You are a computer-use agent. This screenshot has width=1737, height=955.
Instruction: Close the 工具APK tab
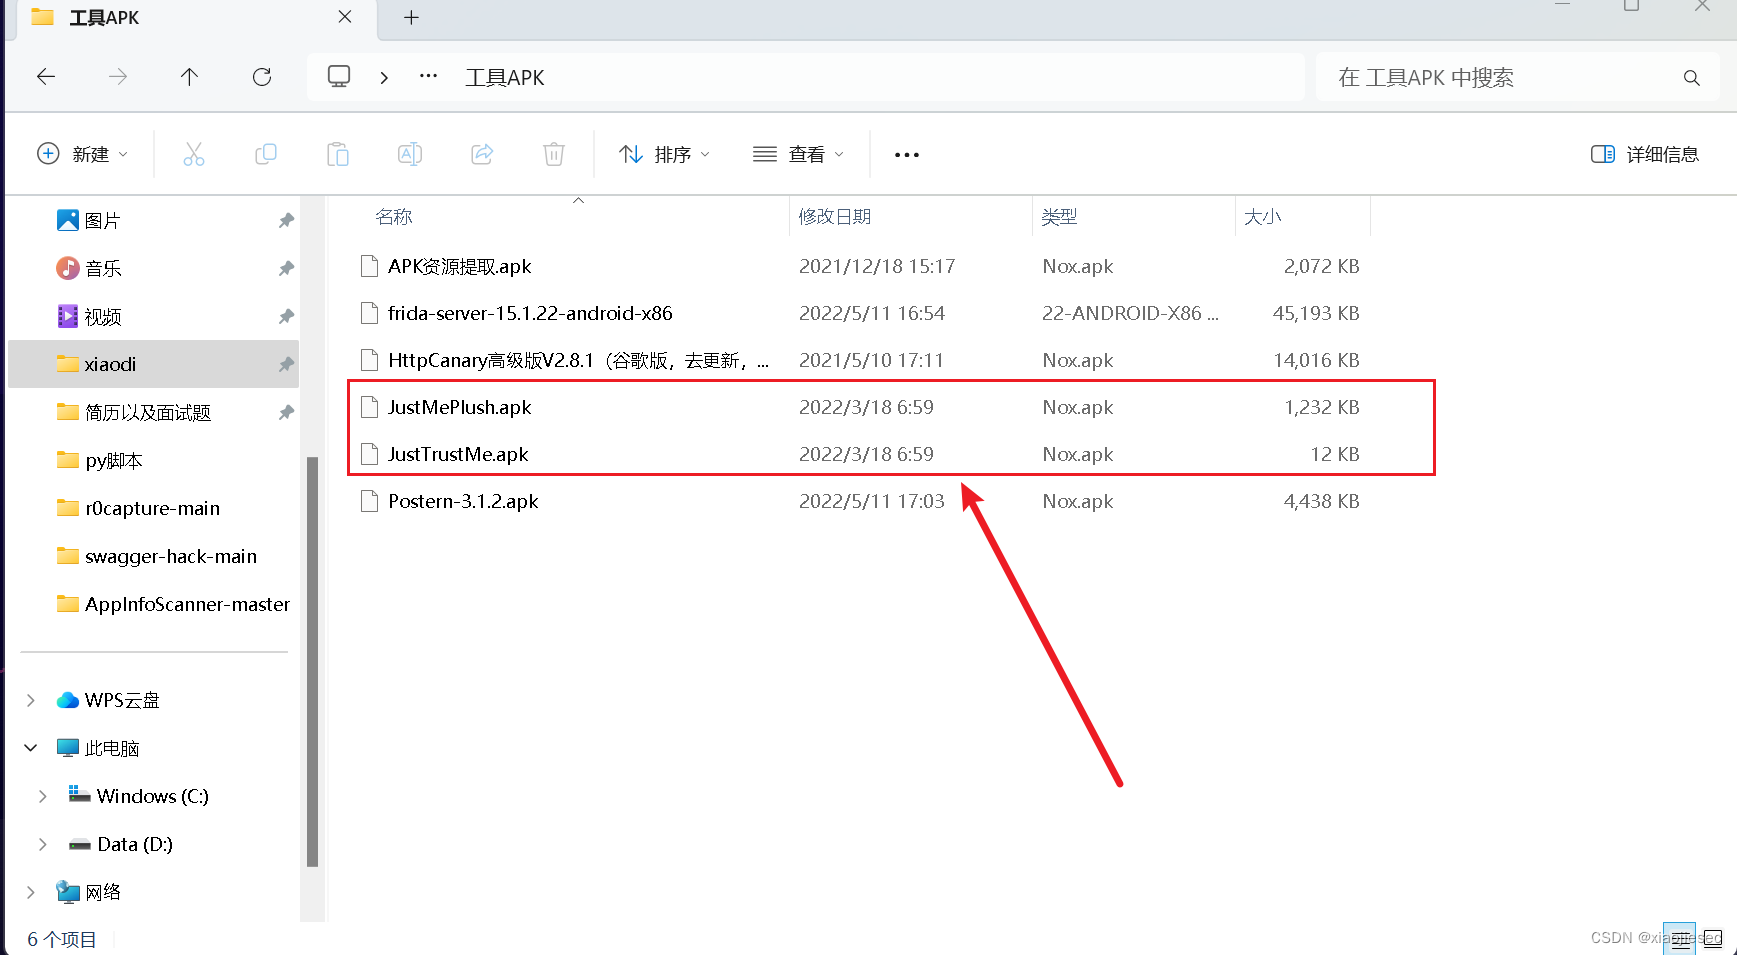click(x=345, y=17)
